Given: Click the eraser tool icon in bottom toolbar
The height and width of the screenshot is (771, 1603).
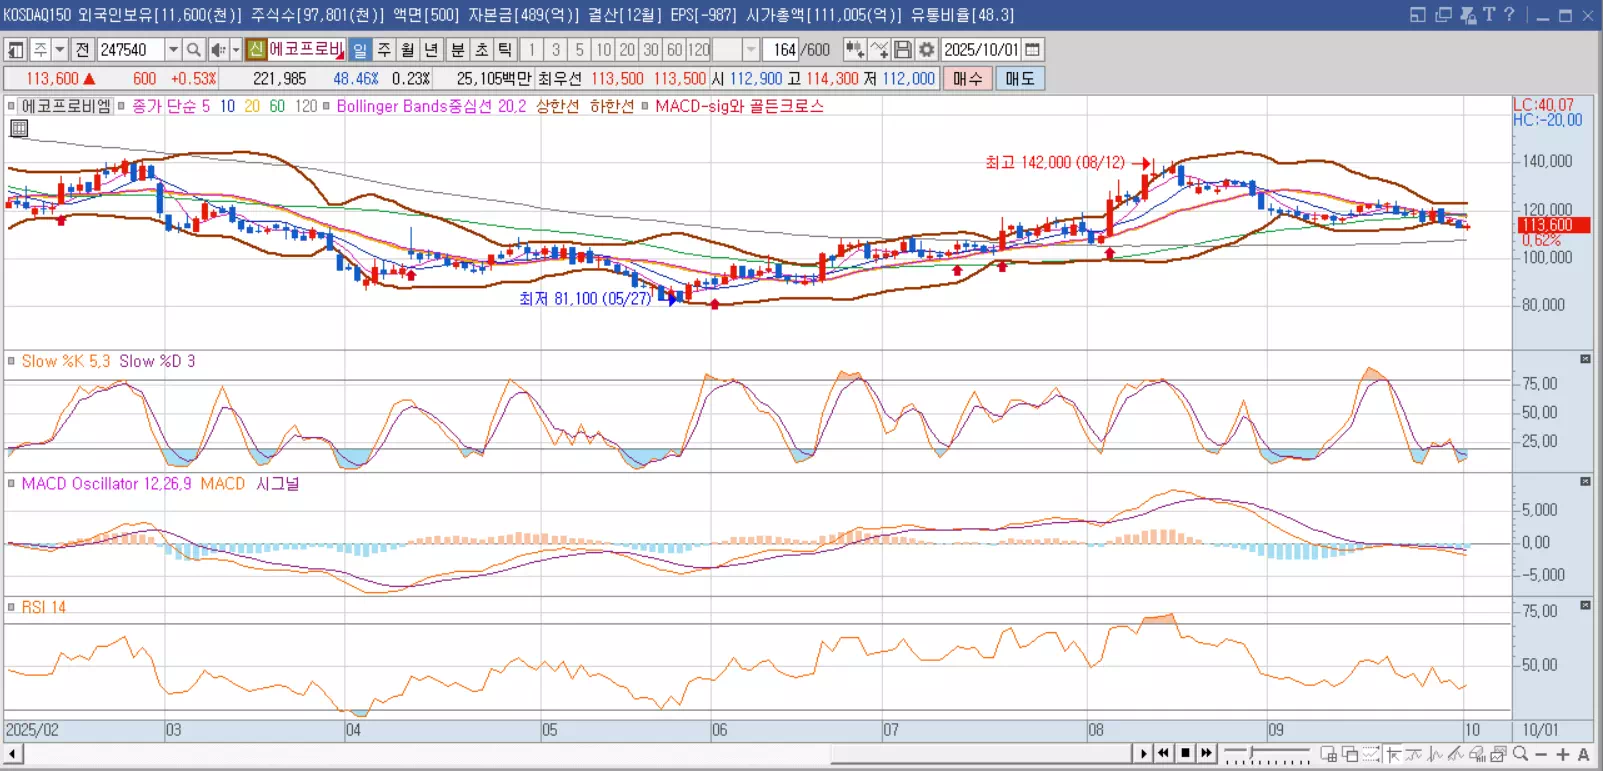Looking at the screenshot, I should [x=1477, y=754].
